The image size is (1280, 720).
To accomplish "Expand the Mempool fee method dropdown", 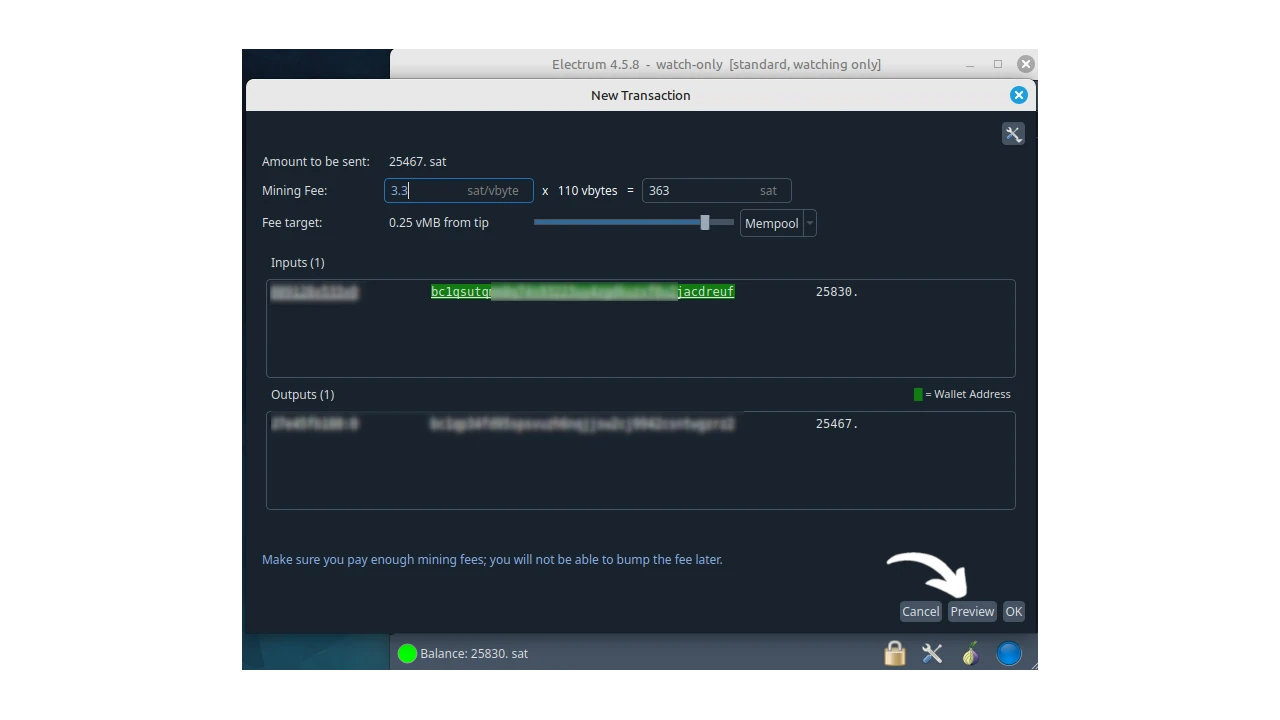I will coord(778,223).
